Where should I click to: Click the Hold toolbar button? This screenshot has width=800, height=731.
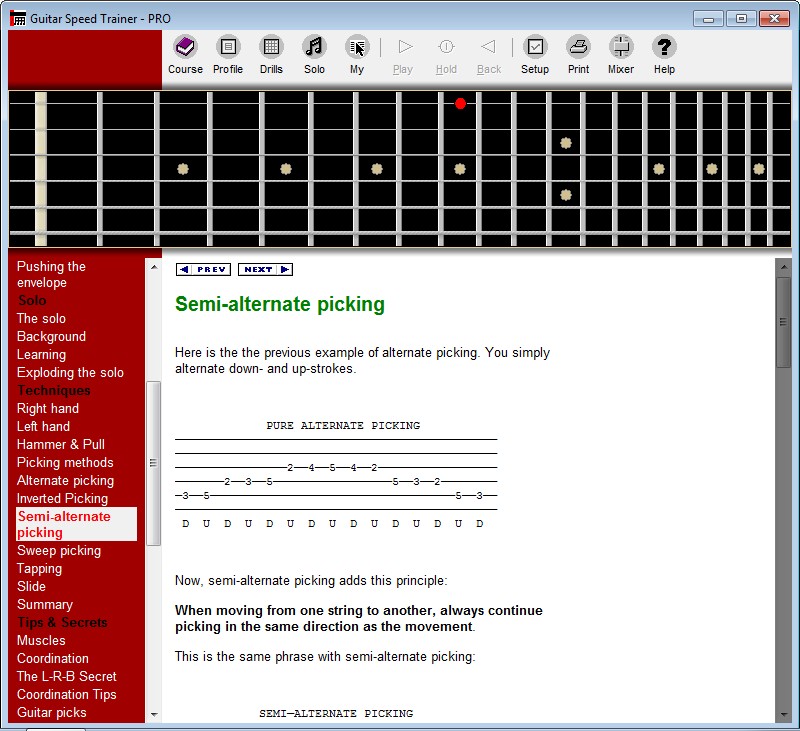pos(446,47)
